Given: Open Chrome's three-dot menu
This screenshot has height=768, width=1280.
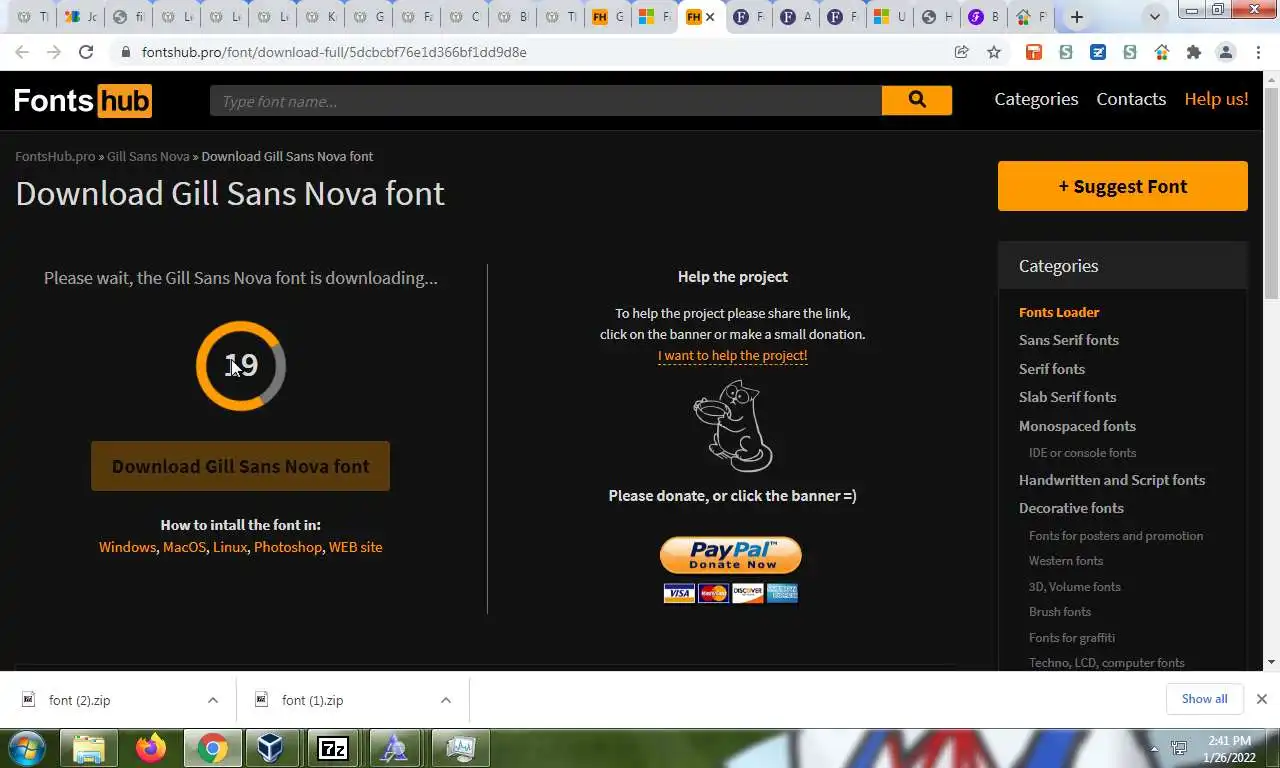Looking at the screenshot, I should tap(1258, 52).
